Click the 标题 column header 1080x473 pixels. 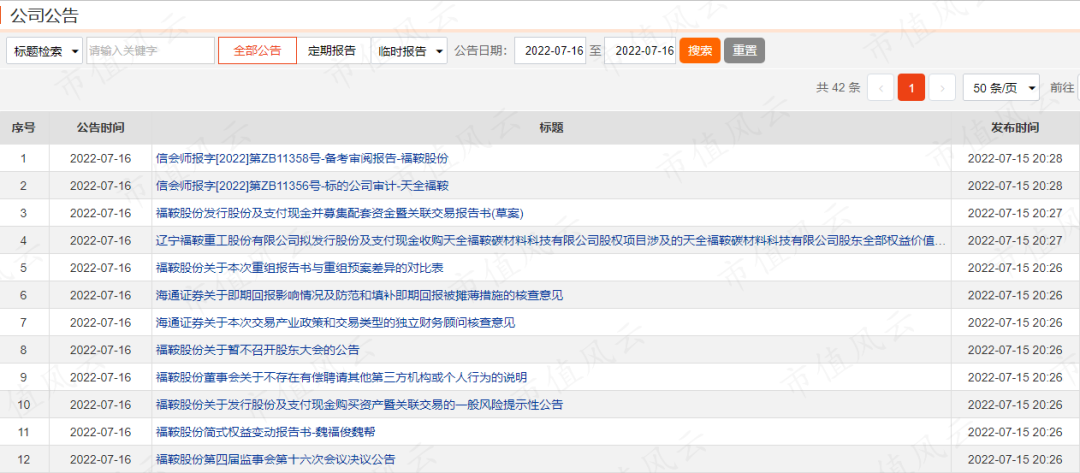click(552, 128)
